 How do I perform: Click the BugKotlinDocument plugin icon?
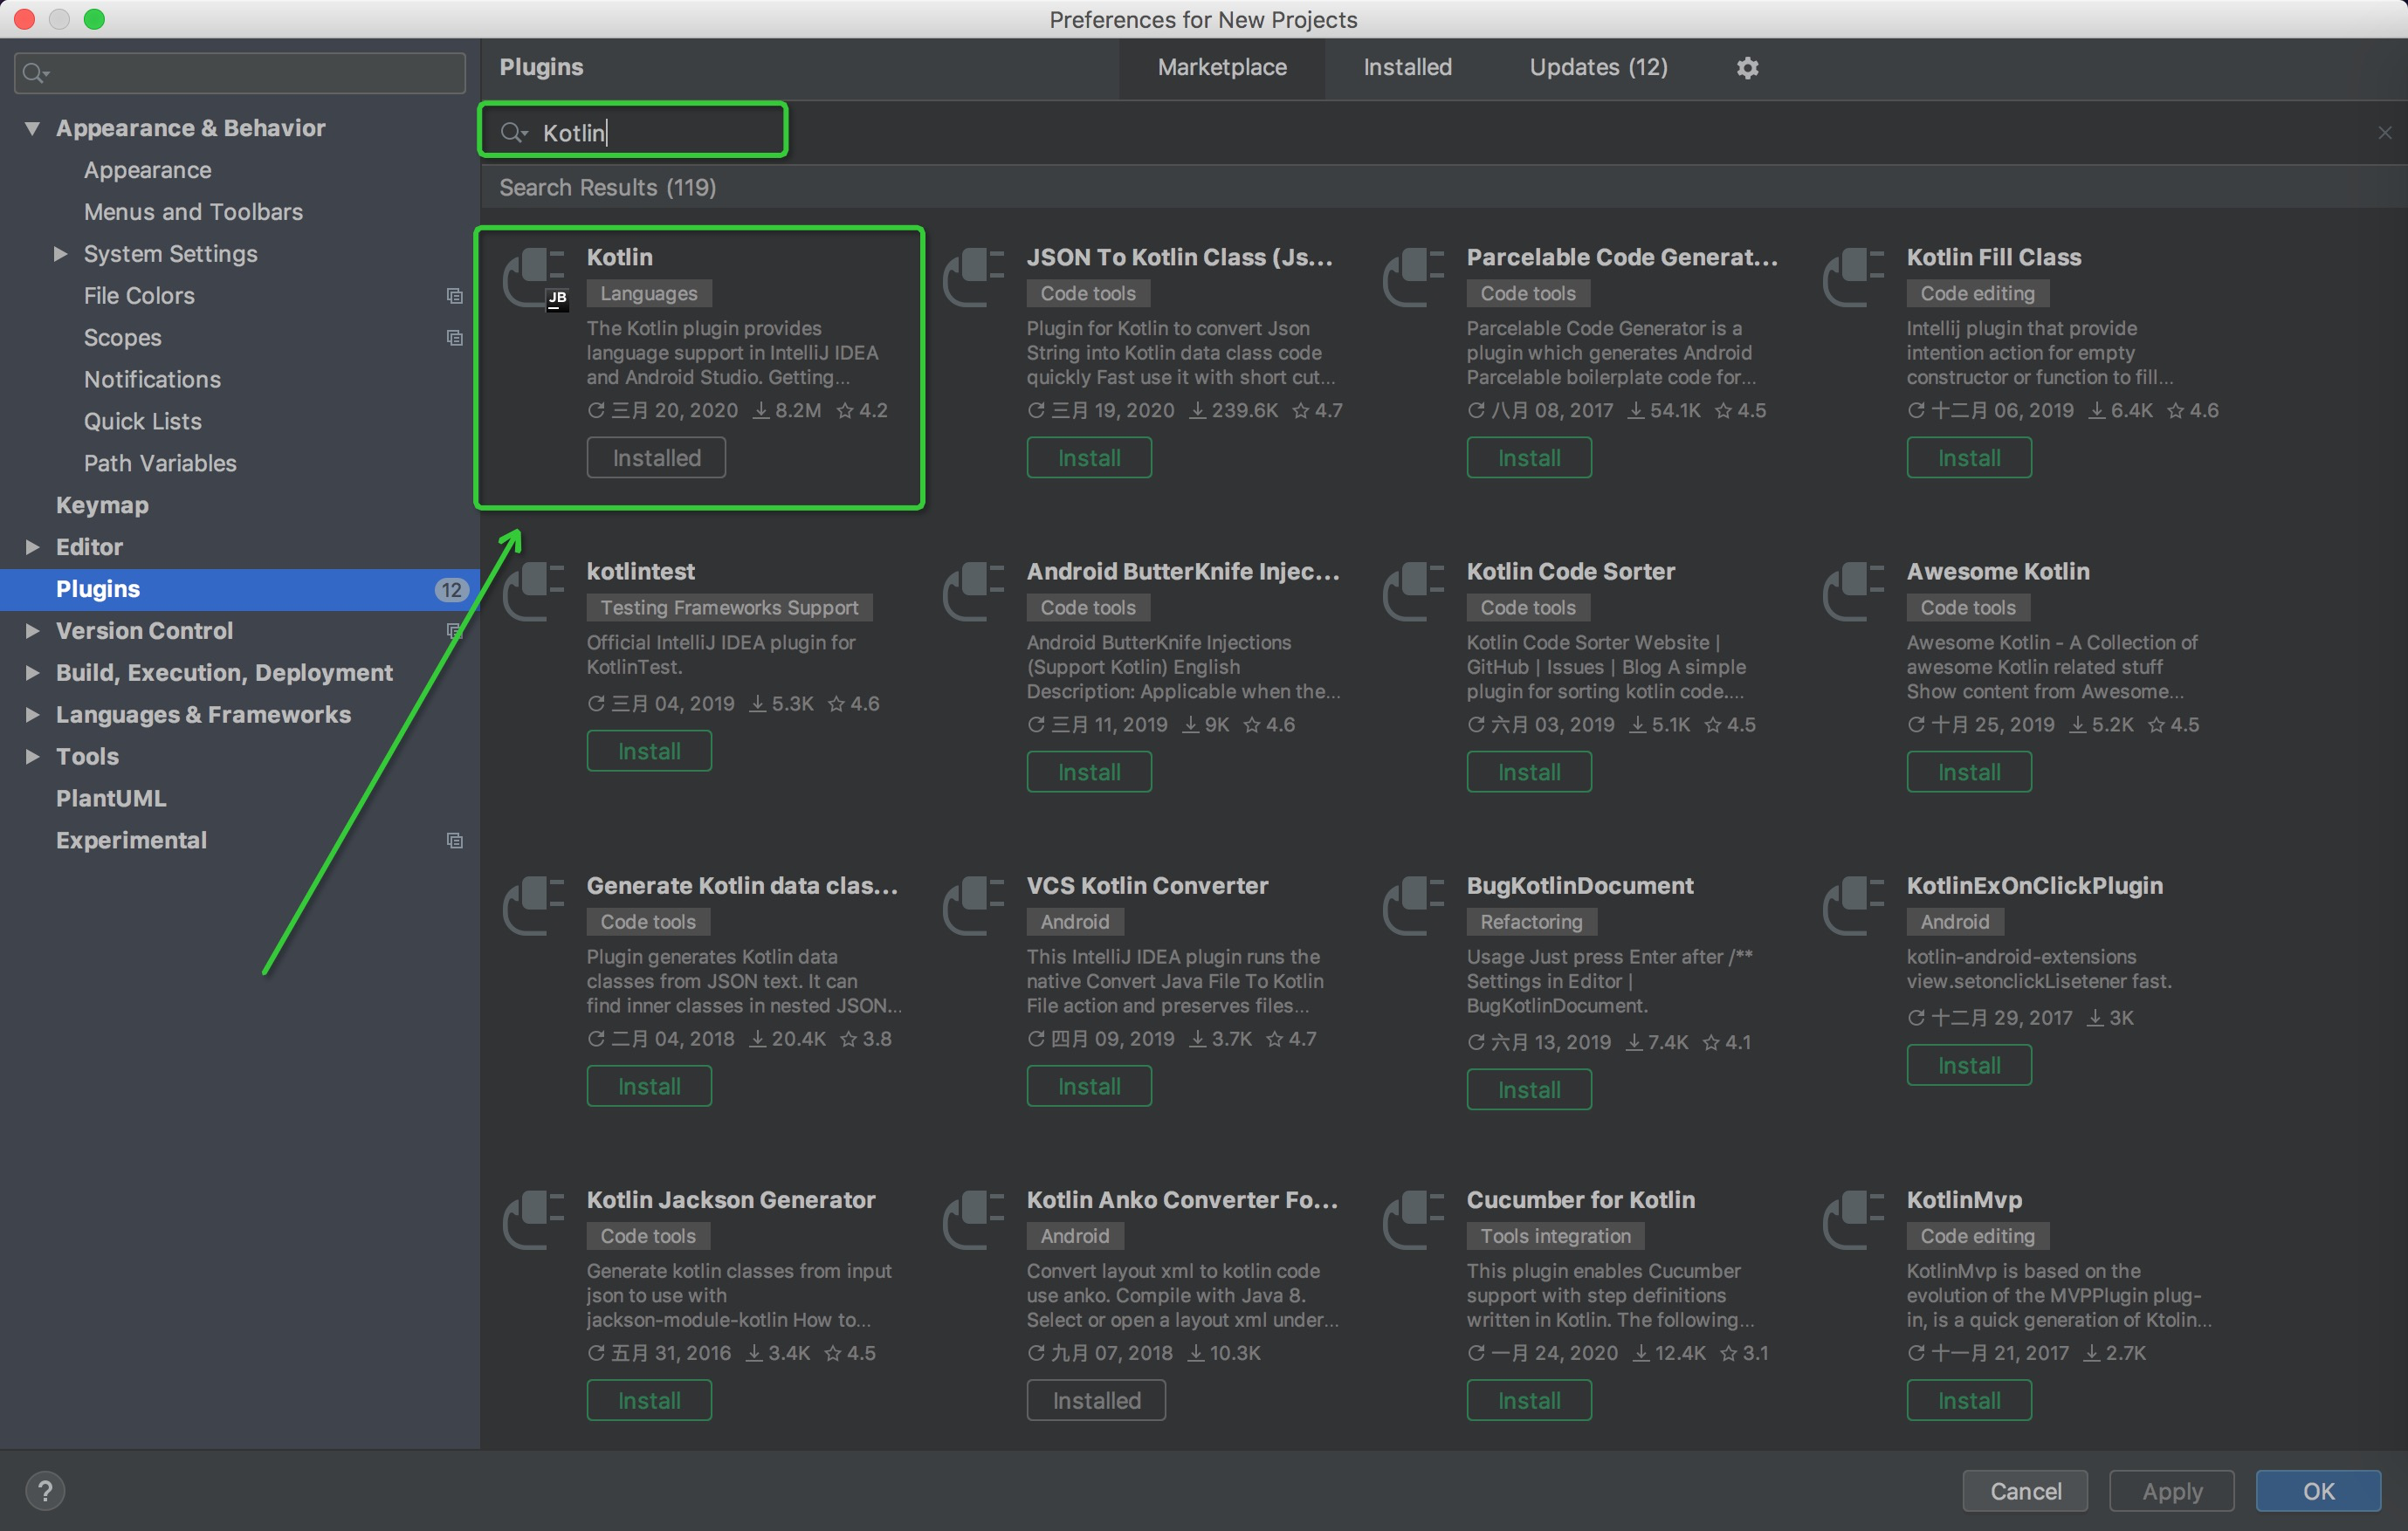[1414, 905]
